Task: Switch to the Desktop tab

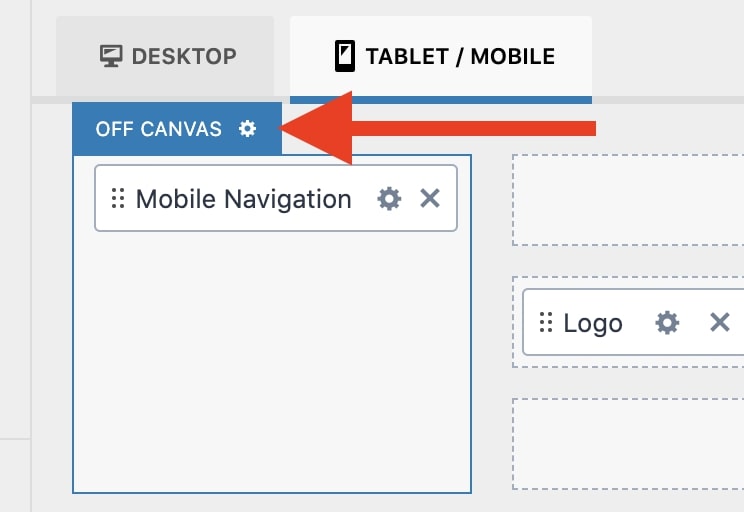Action: [x=165, y=56]
